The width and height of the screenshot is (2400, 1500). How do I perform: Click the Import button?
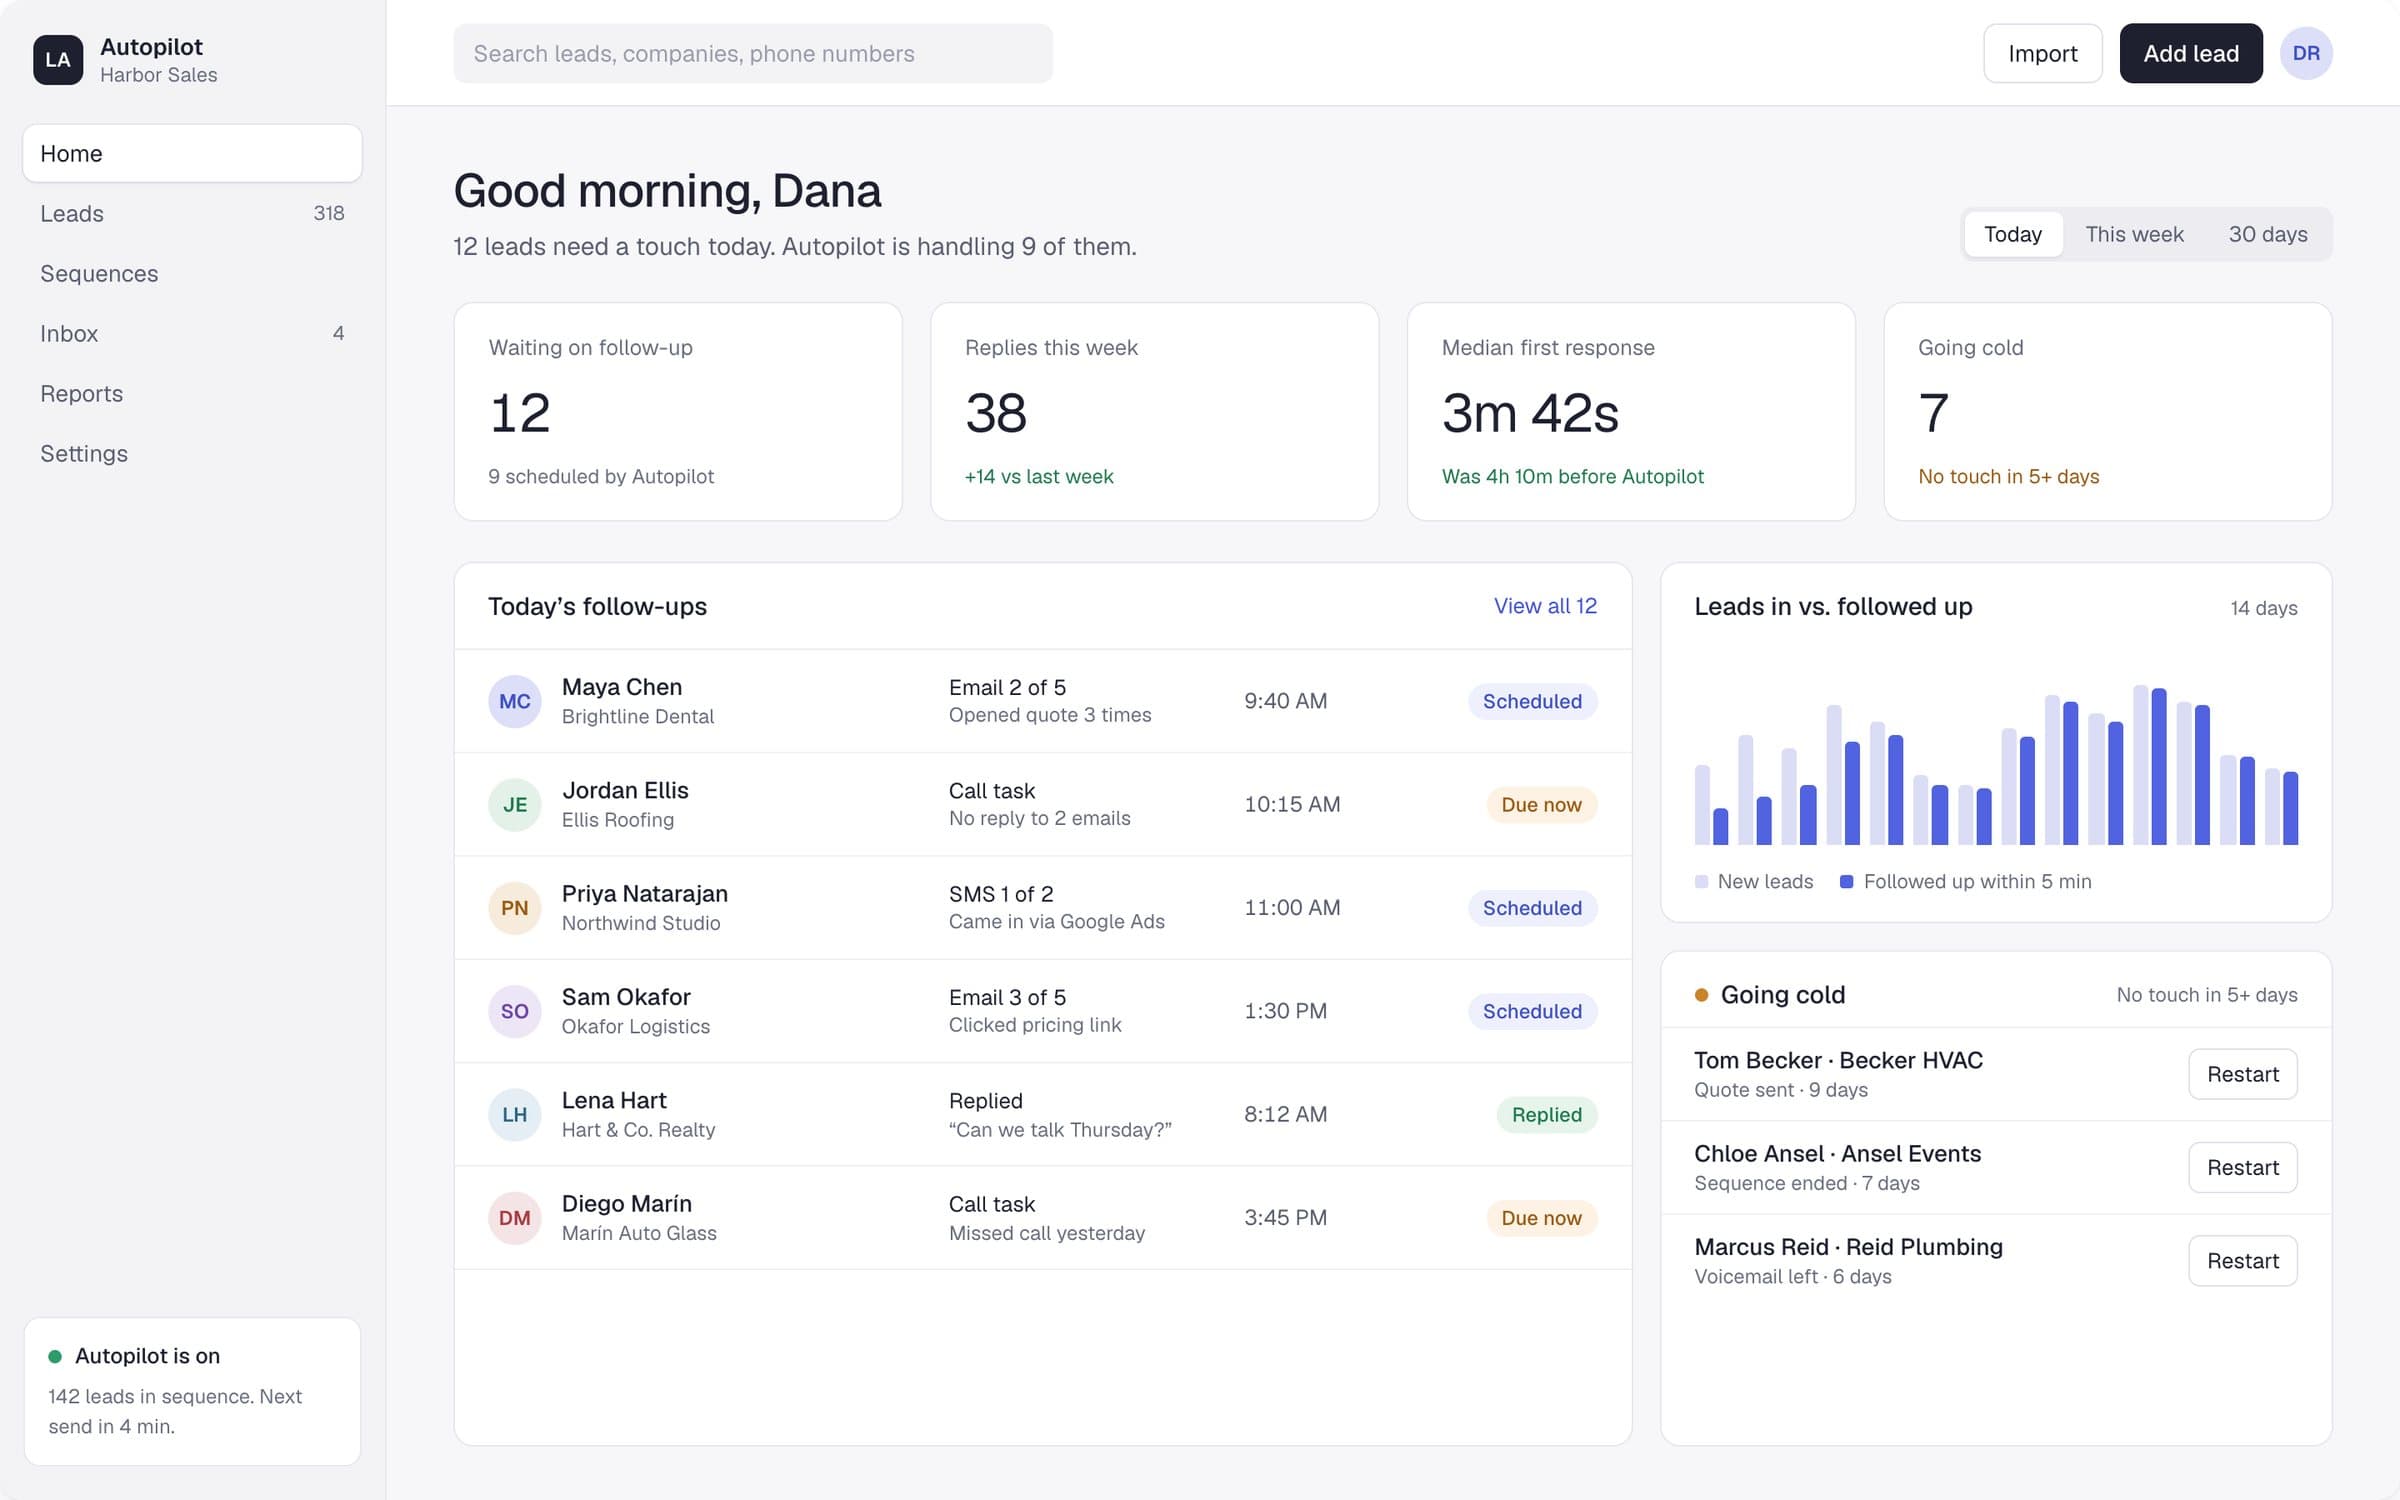coord(2042,53)
